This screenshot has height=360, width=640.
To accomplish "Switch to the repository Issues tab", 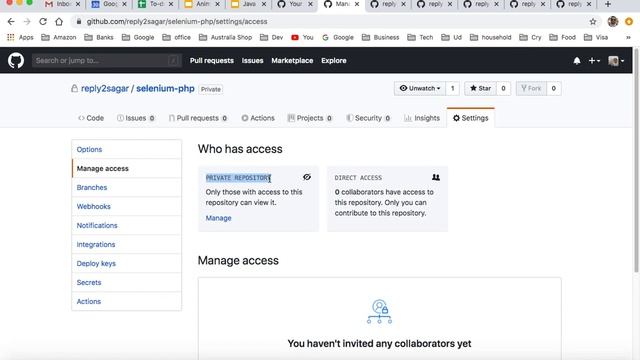I will (136, 118).
